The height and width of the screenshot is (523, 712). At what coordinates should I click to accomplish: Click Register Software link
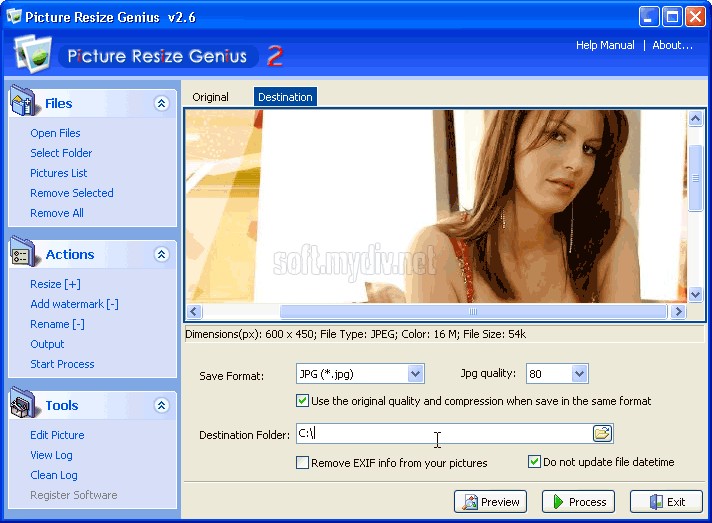[x=74, y=495]
